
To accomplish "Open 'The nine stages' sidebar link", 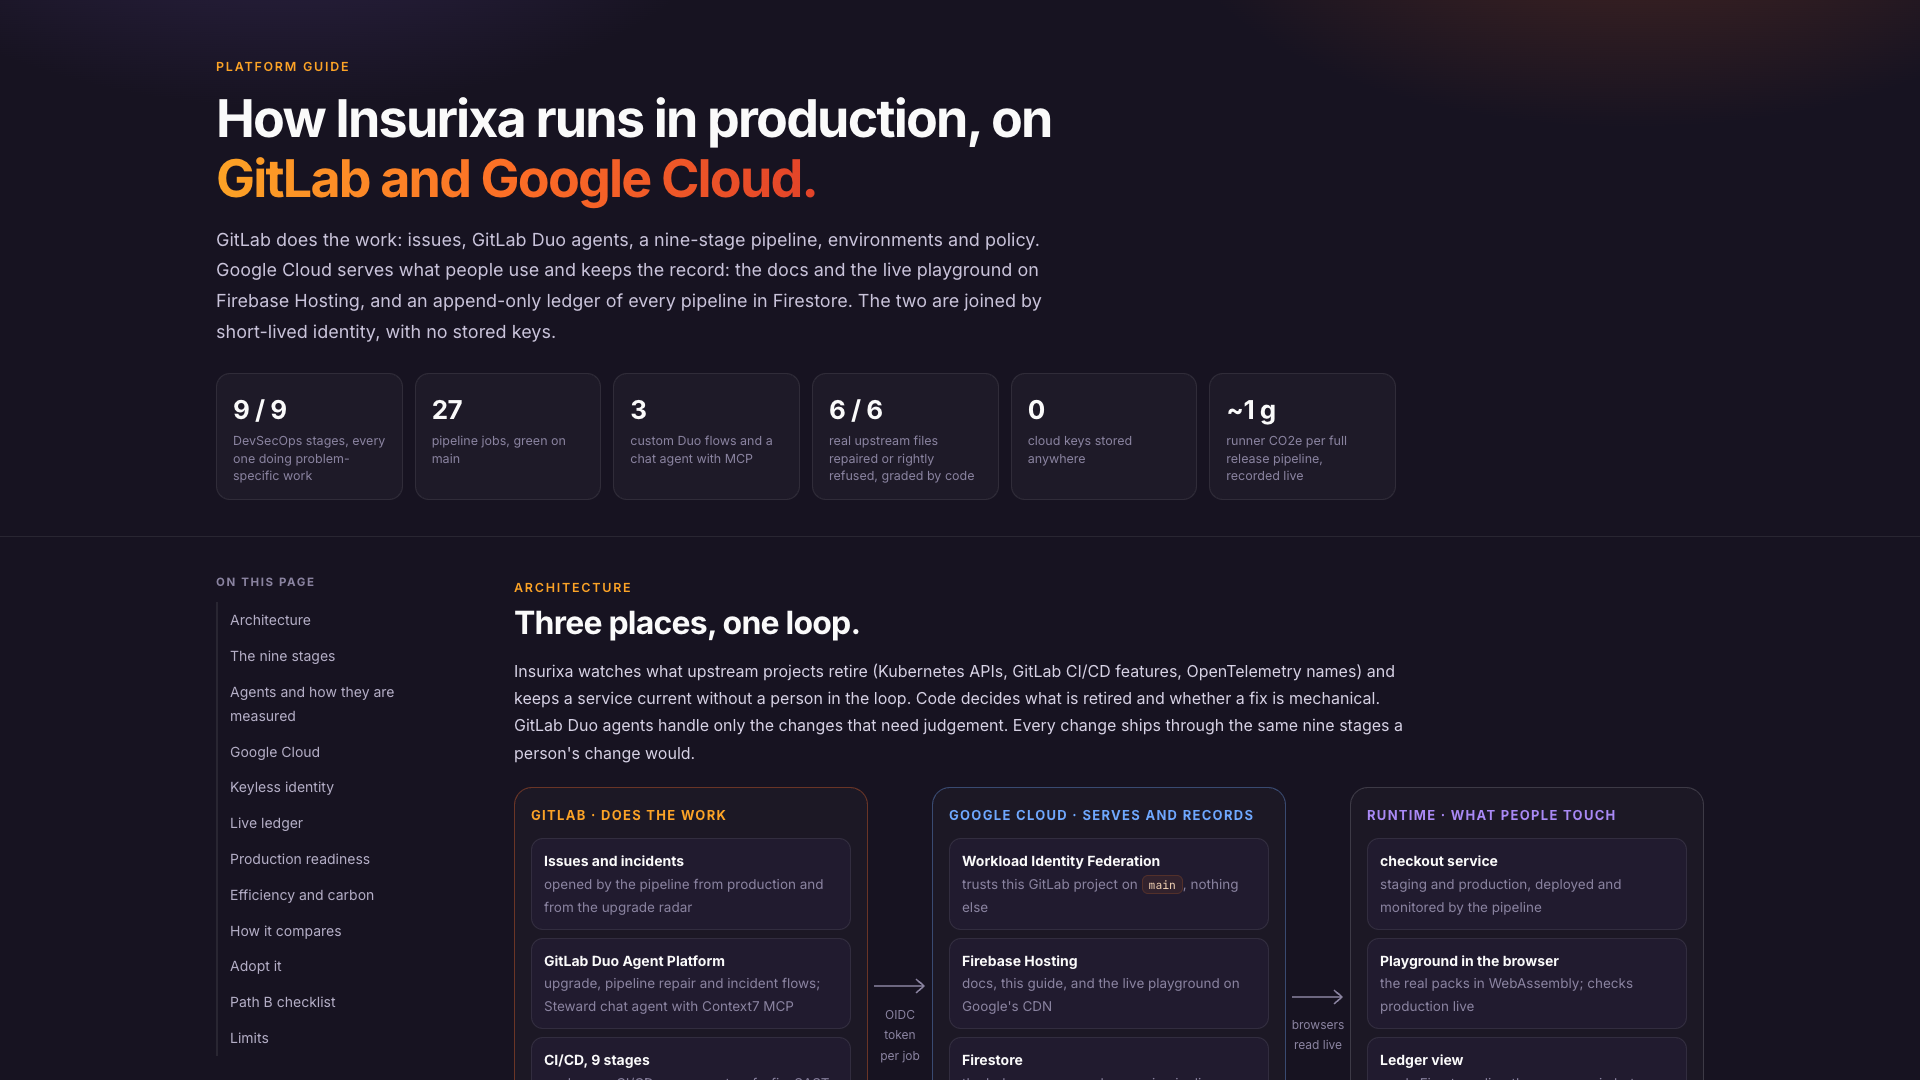I will [x=282, y=656].
